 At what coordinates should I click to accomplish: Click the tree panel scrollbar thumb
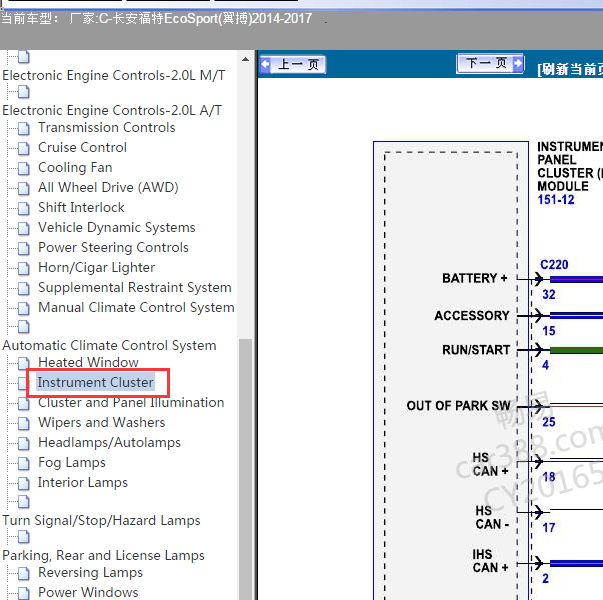[x=245, y=469]
